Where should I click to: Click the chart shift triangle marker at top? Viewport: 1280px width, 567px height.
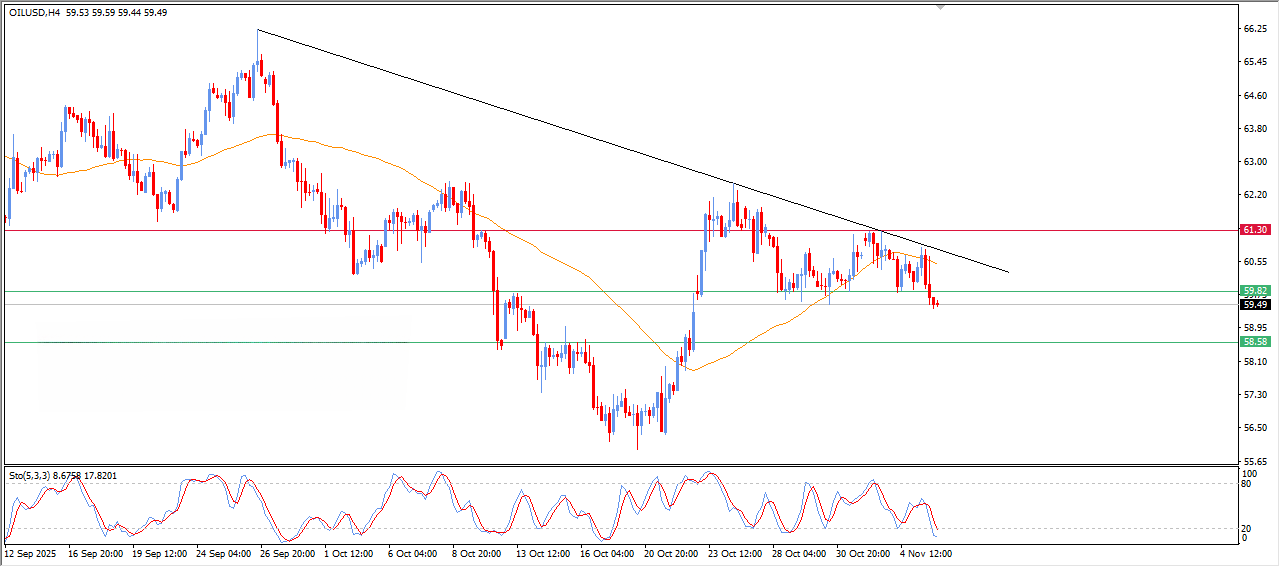pyautogui.click(x=940, y=7)
